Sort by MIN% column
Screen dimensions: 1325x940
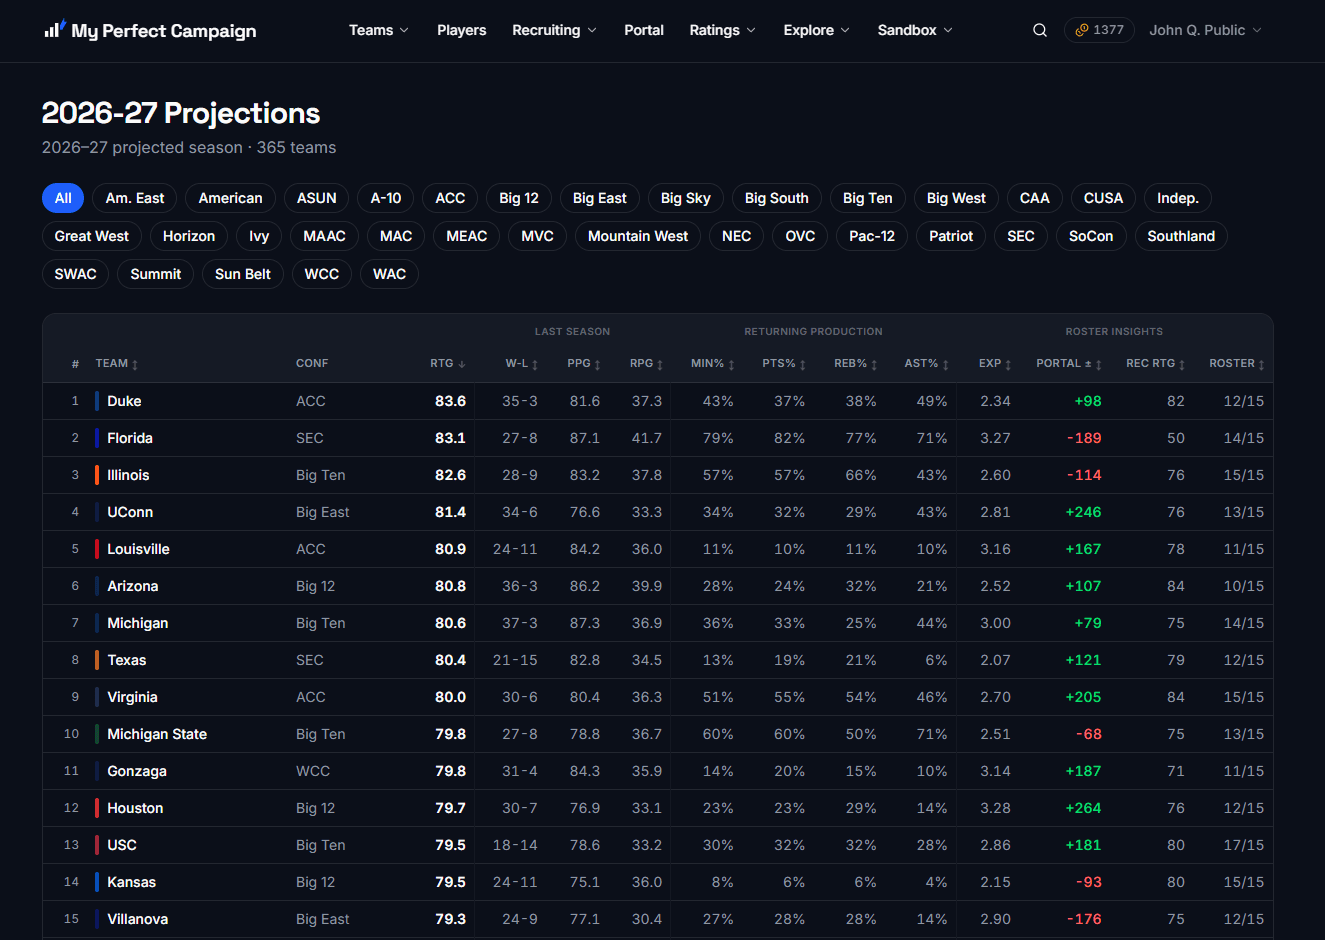point(713,364)
